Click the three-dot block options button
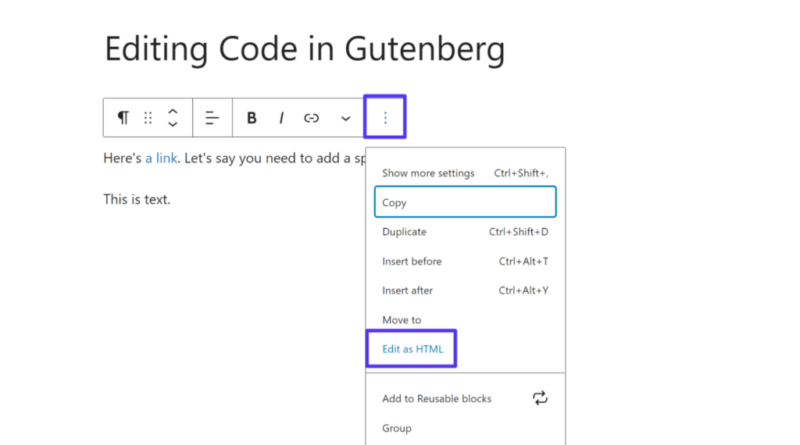 385,118
